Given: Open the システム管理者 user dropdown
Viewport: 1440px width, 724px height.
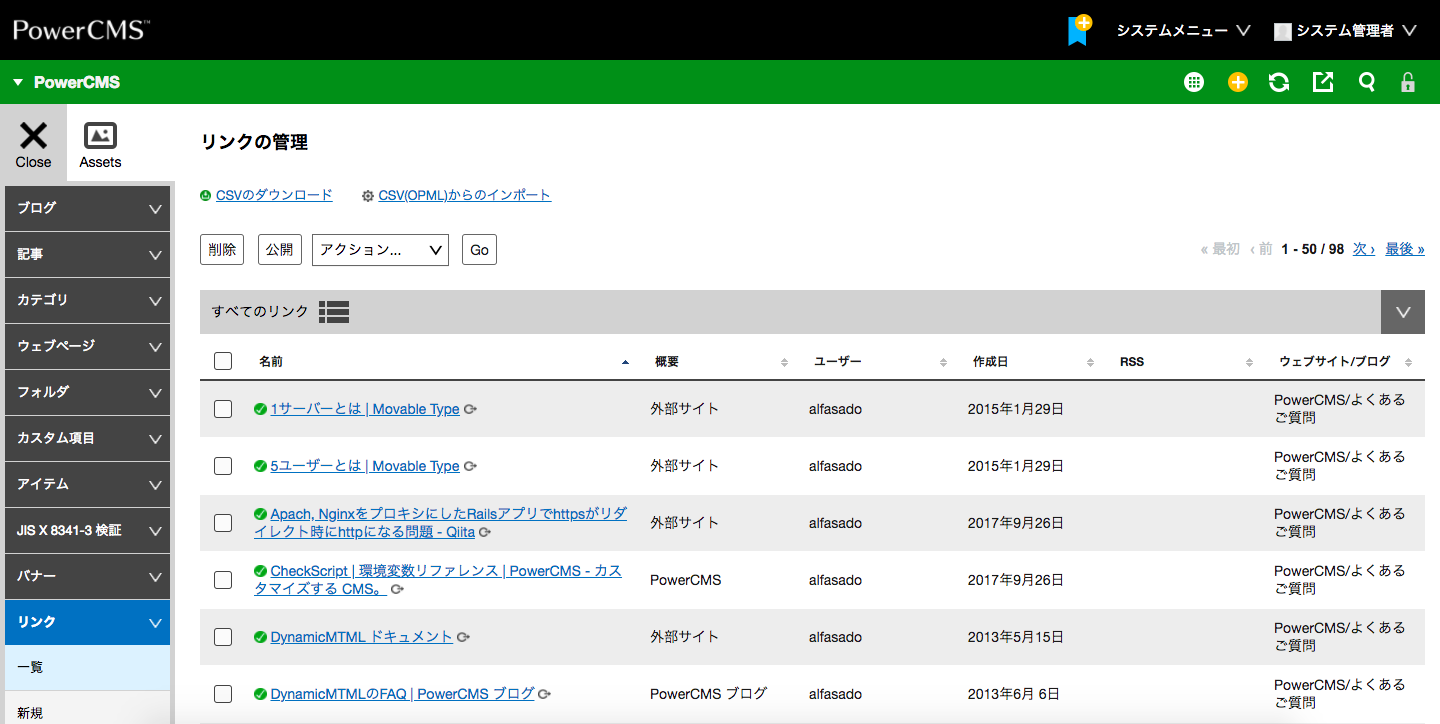Looking at the screenshot, I should [1346, 31].
